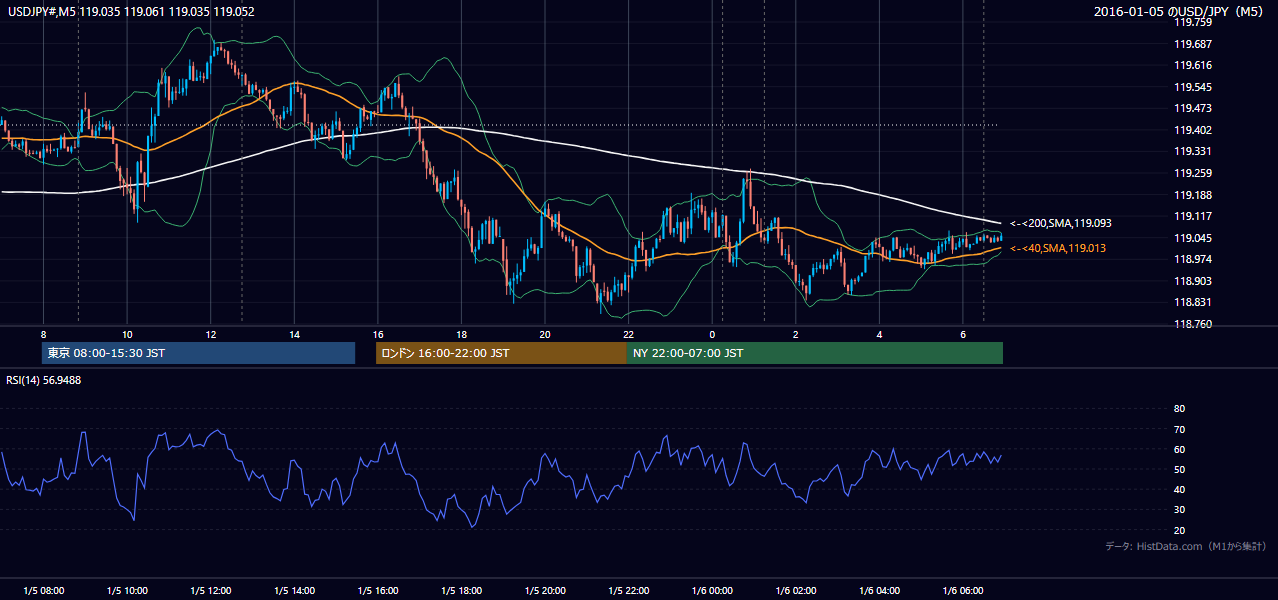Click the RSI 40 level label
1278x600 pixels.
click(1179, 489)
